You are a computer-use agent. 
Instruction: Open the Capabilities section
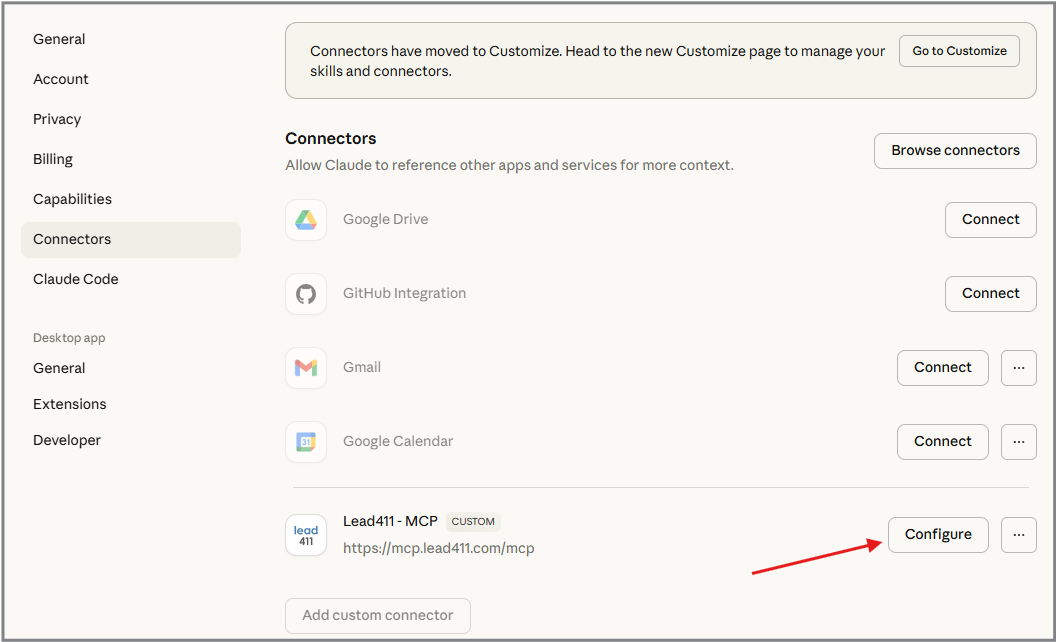[x=72, y=199]
